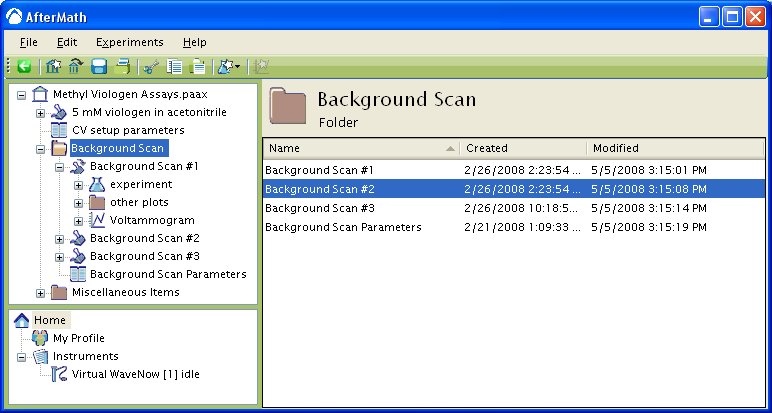Click the My Profile icon

pos(40,338)
